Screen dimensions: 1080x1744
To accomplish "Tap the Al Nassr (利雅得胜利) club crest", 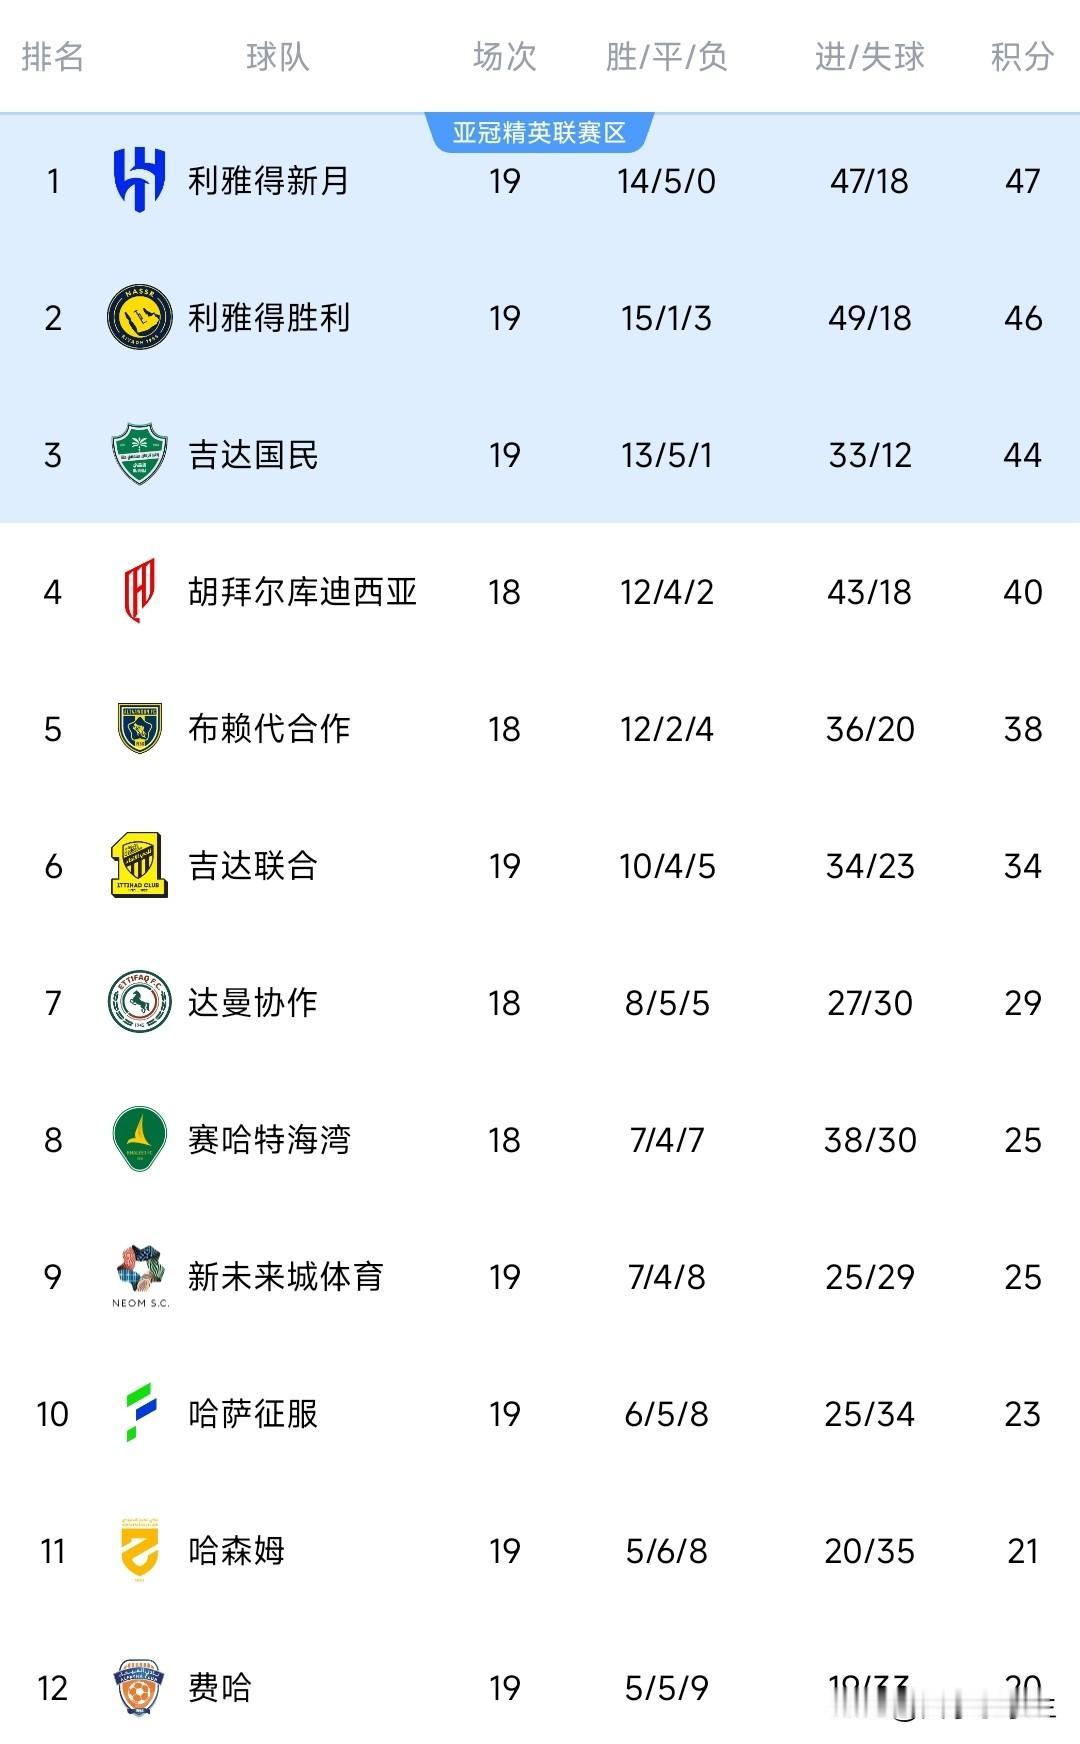I will (139, 317).
